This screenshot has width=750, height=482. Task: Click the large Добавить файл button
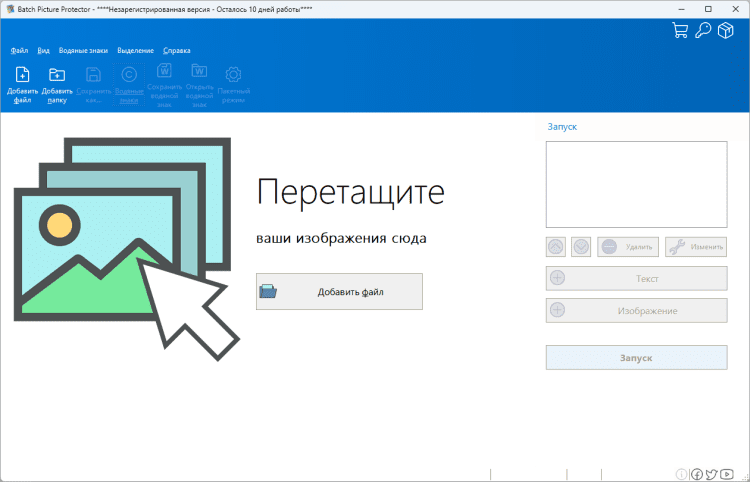point(339,292)
